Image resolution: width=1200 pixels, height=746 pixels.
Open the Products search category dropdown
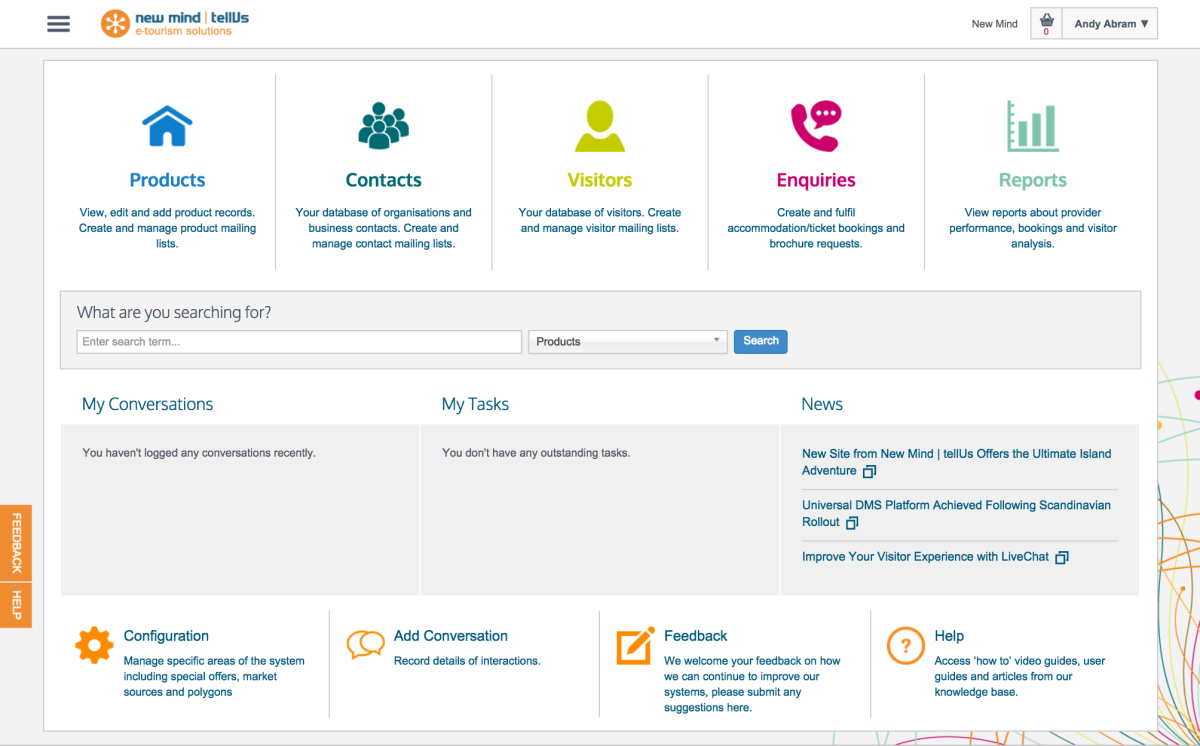tap(627, 341)
